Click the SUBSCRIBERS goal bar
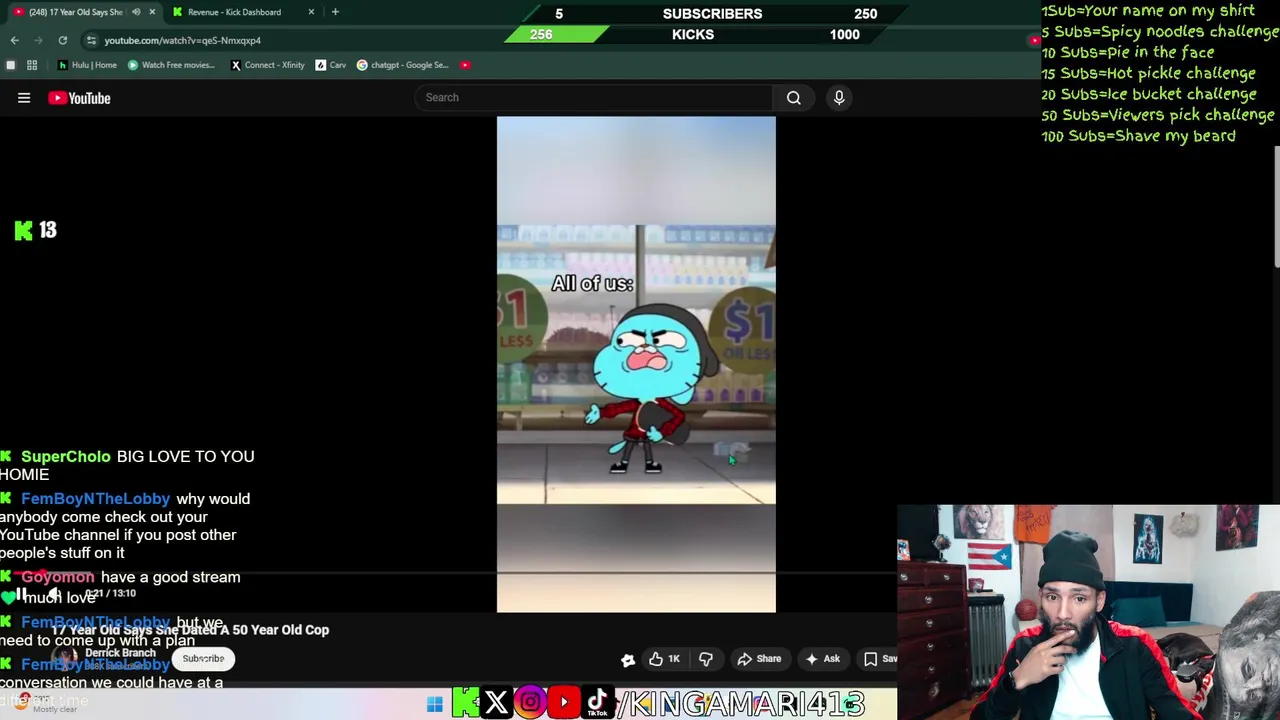 point(712,13)
